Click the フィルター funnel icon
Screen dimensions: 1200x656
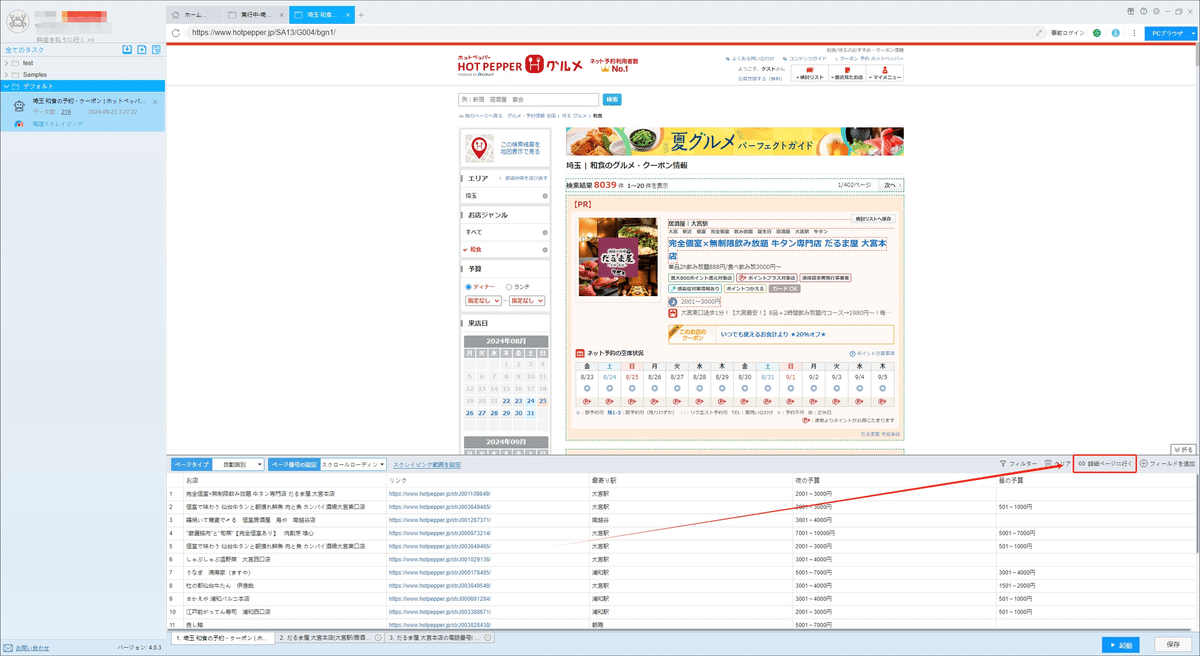1003,464
